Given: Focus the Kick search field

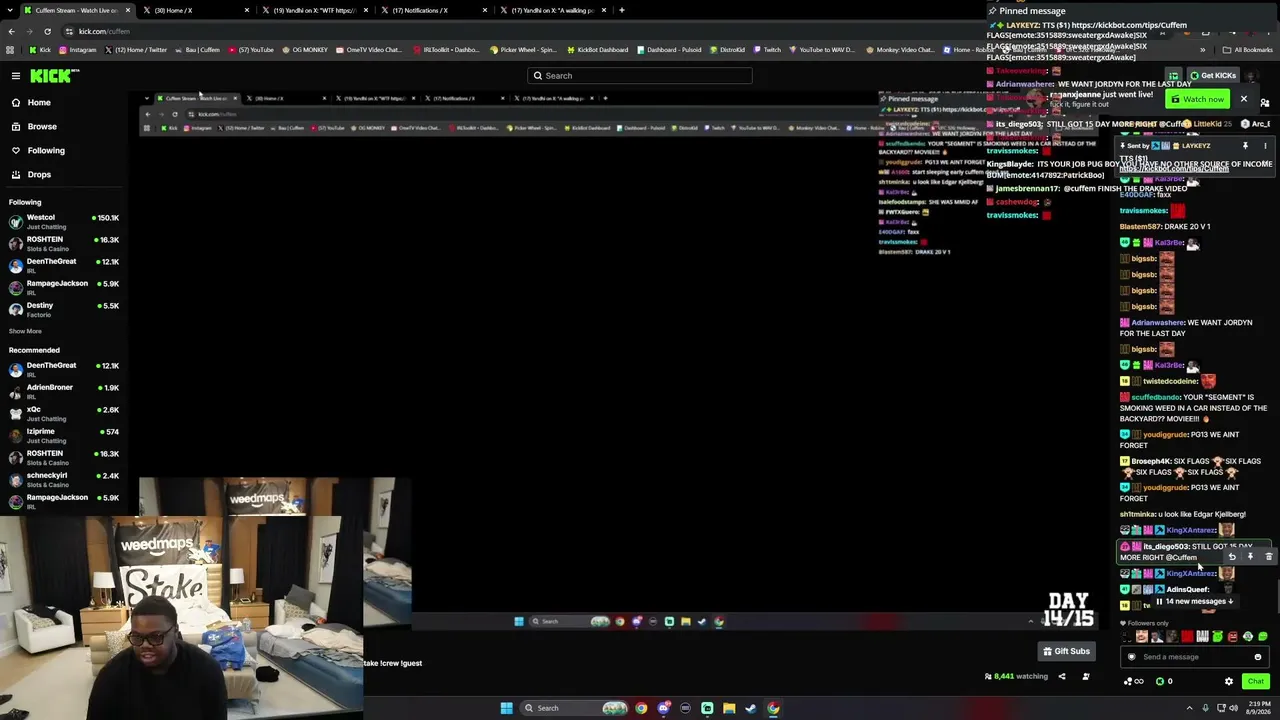Looking at the screenshot, I should click(640, 75).
